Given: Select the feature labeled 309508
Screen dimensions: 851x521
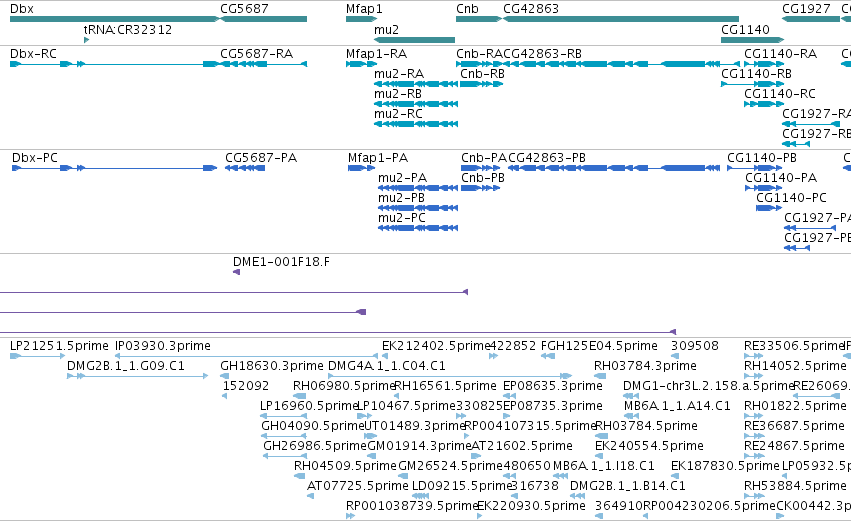Looking at the screenshot, I should click(x=695, y=346).
